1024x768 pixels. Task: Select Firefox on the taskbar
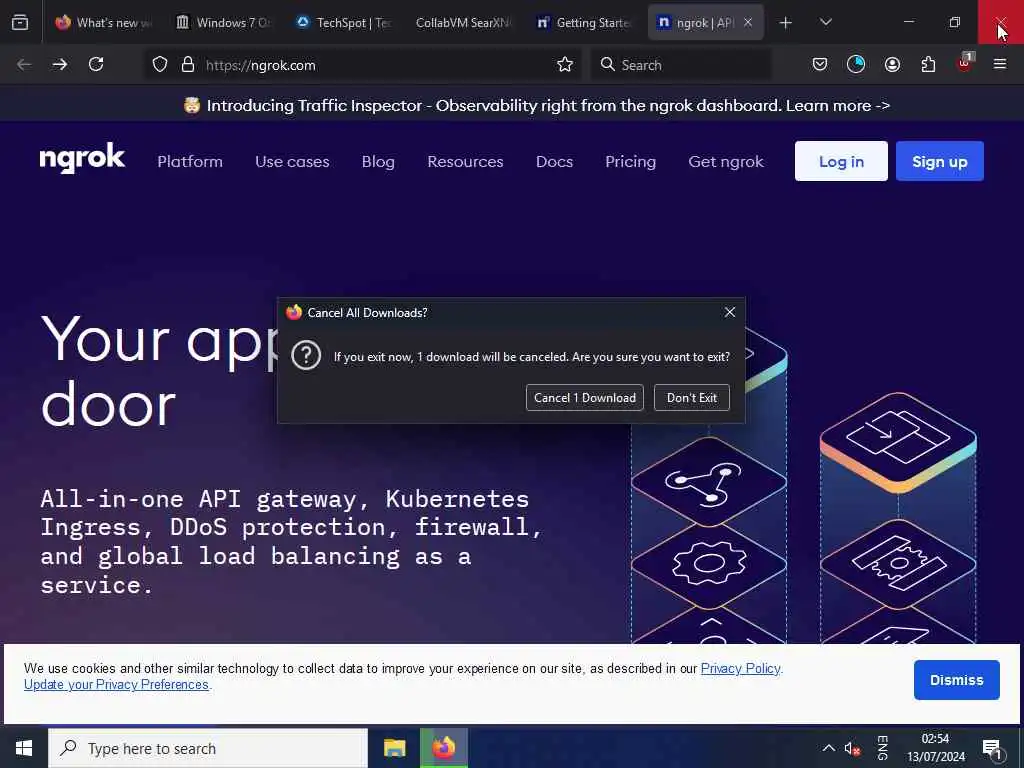point(443,748)
